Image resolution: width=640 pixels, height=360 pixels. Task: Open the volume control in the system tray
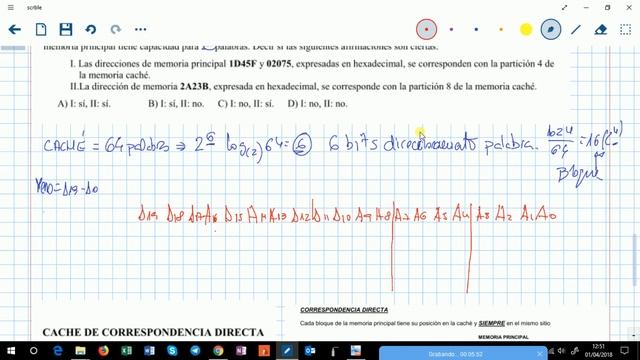pyautogui.click(x=562, y=351)
